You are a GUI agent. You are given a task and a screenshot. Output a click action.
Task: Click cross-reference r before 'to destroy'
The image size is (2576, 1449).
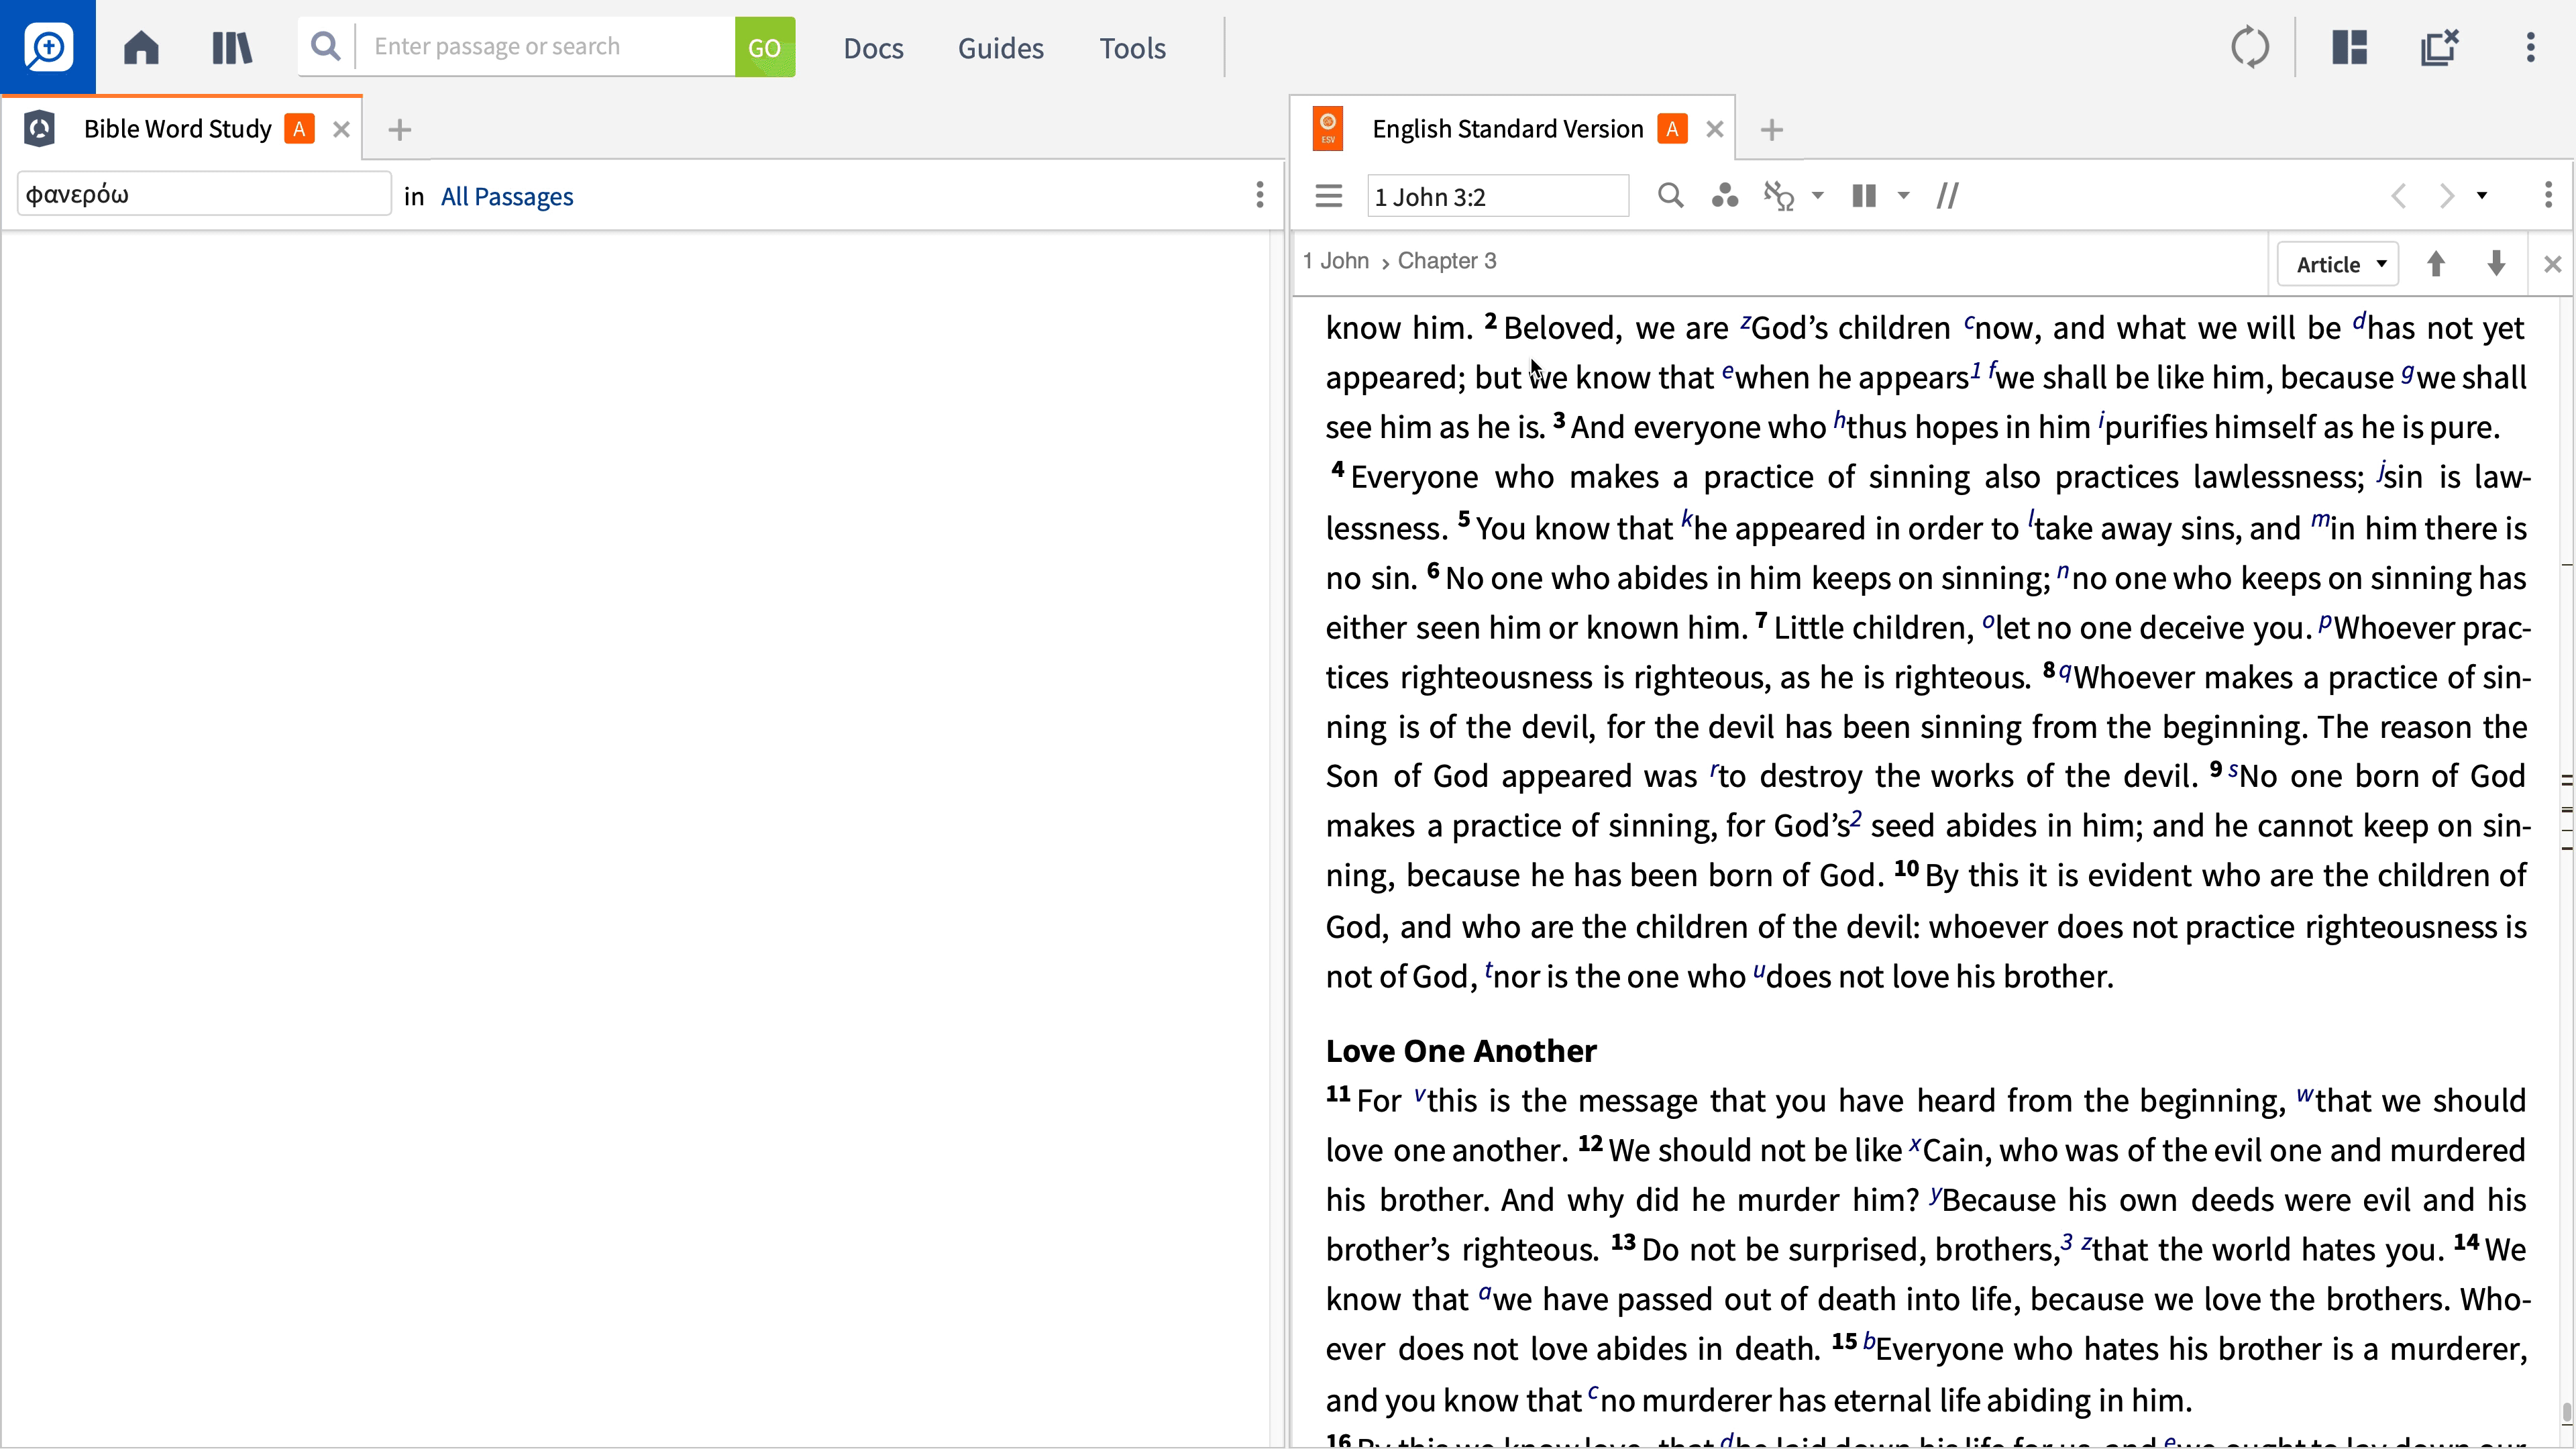click(1713, 770)
